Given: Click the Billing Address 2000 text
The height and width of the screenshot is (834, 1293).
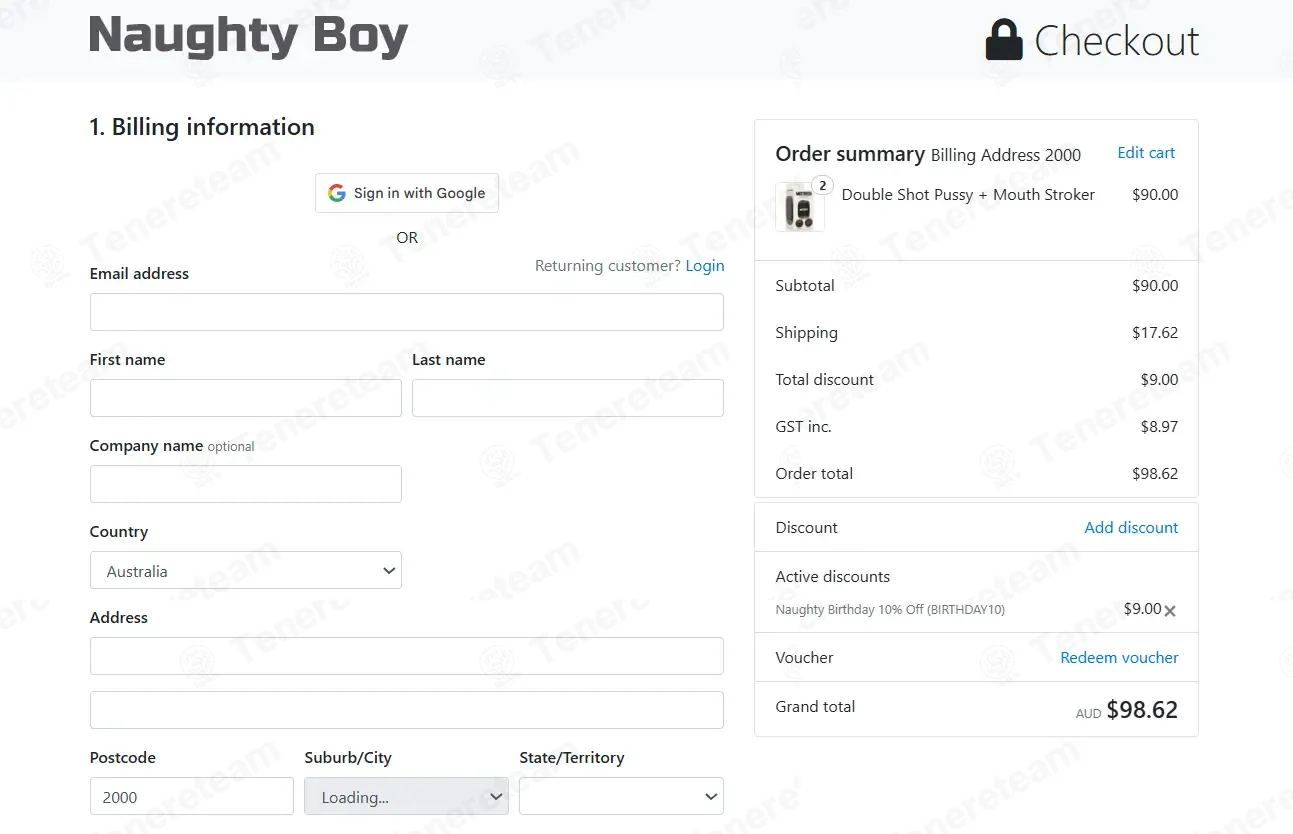Looking at the screenshot, I should tap(1006, 155).
